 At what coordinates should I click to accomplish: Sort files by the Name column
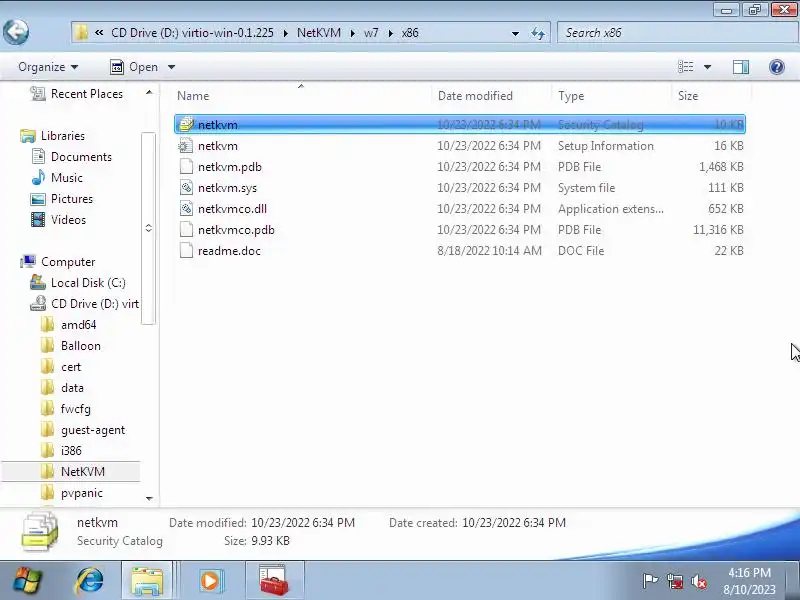point(193,96)
